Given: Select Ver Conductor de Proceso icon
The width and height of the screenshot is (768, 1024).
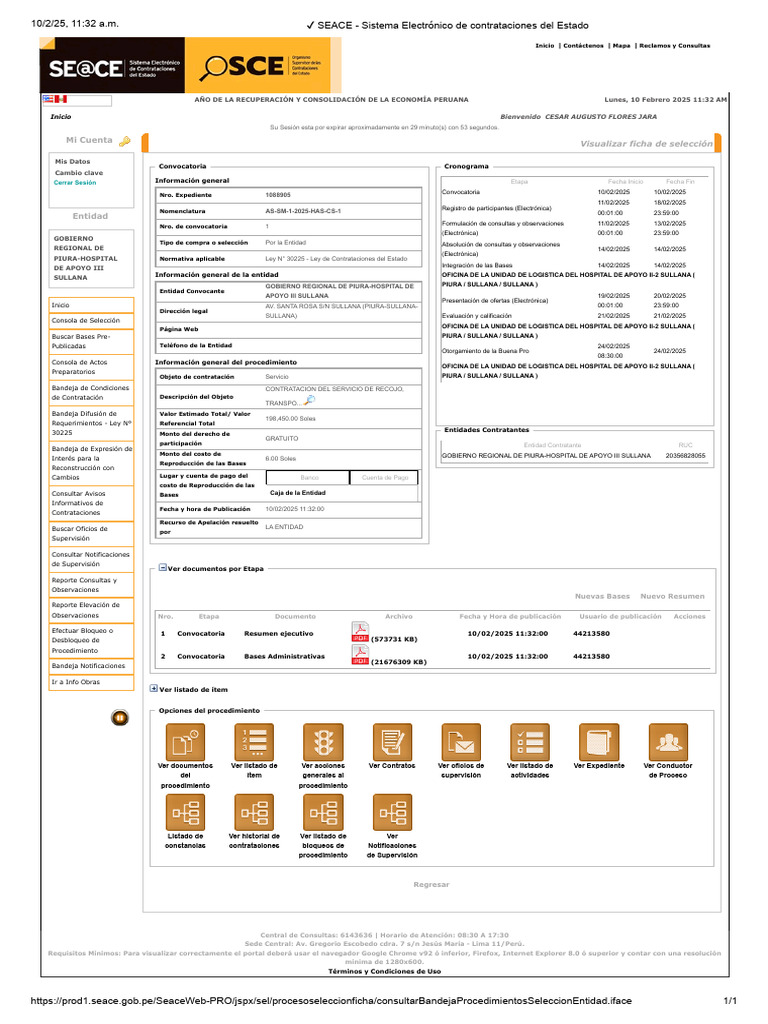Looking at the screenshot, I should (668, 742).
